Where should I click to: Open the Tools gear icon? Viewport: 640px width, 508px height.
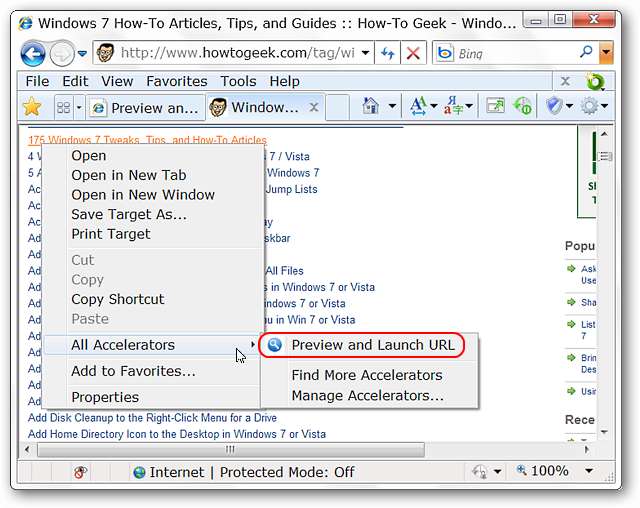point(589,106)
